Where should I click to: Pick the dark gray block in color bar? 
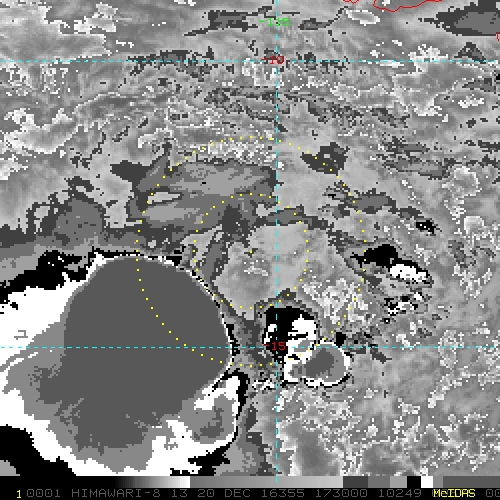pyautogui.click(x=355, y=482)
